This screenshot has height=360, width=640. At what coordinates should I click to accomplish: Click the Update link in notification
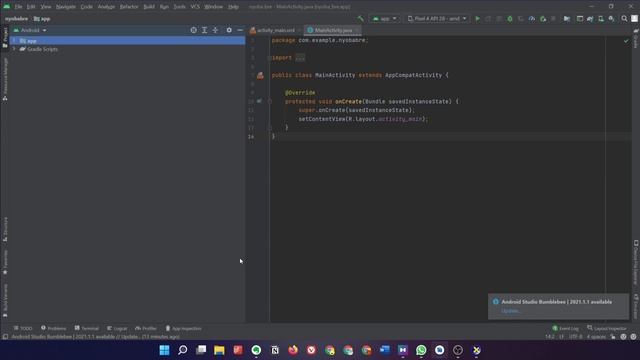coord(511,311)
